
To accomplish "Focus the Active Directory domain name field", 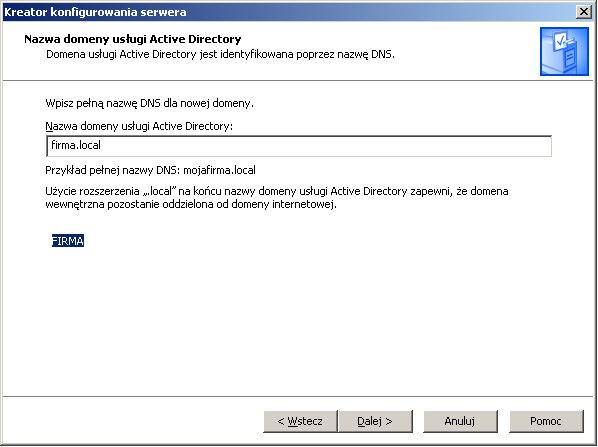I will (x=299, y=146).
